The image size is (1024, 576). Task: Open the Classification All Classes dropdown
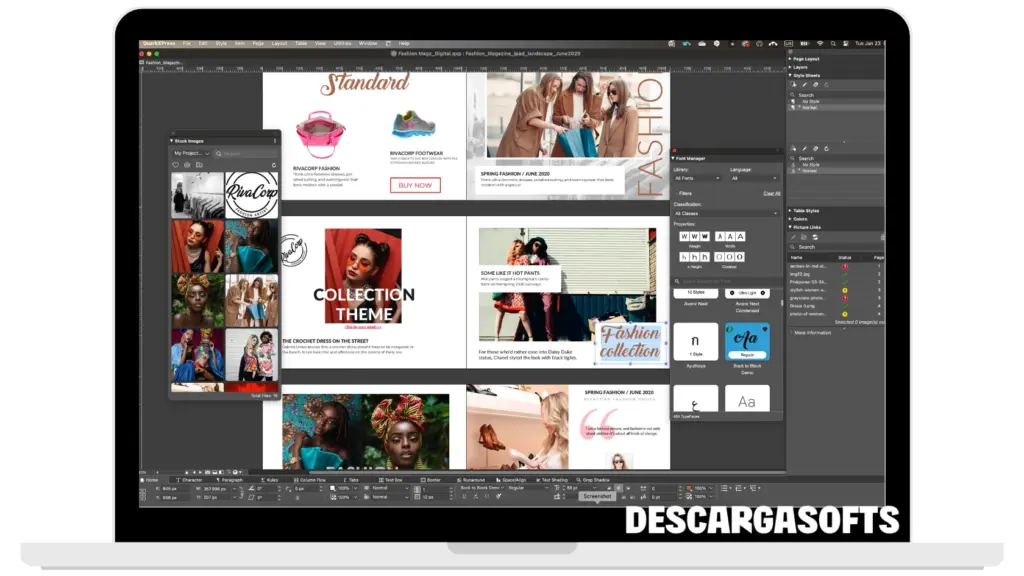[726, 213]
